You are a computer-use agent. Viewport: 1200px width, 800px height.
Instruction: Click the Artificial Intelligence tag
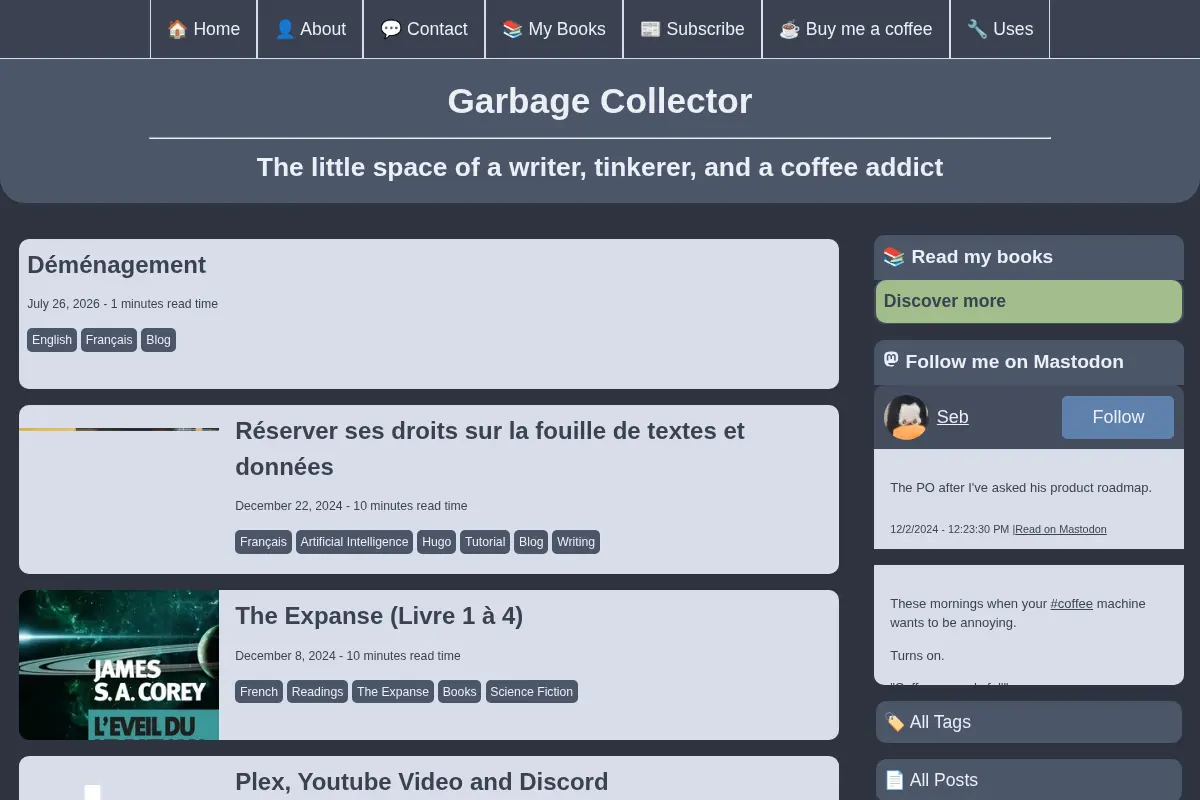(354, 542)
